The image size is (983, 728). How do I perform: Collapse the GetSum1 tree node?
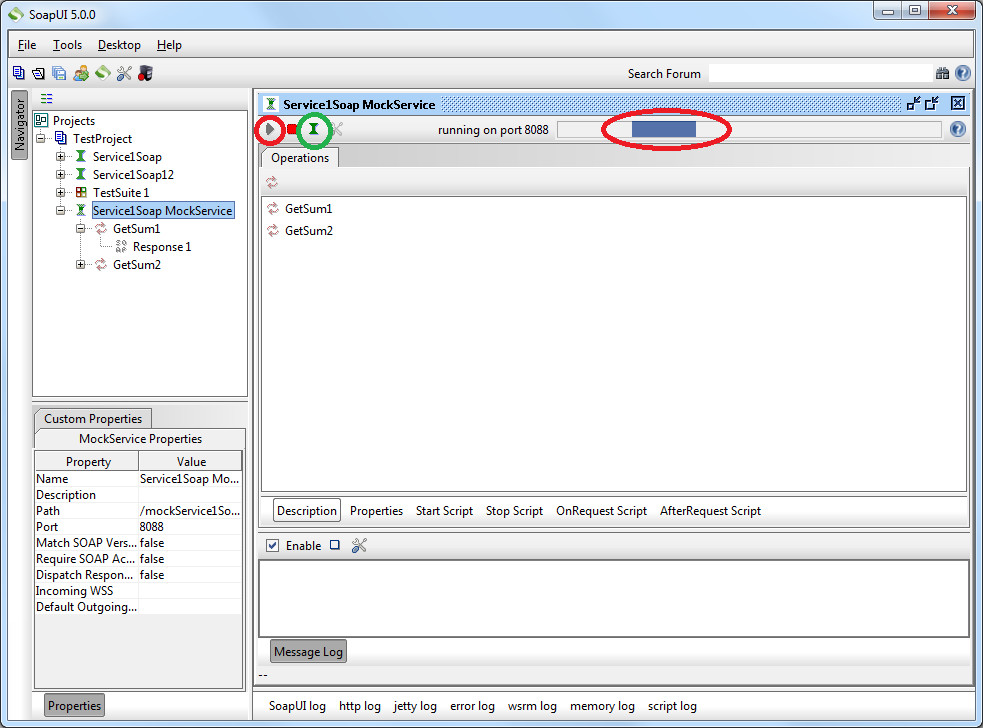pos(80,229)
